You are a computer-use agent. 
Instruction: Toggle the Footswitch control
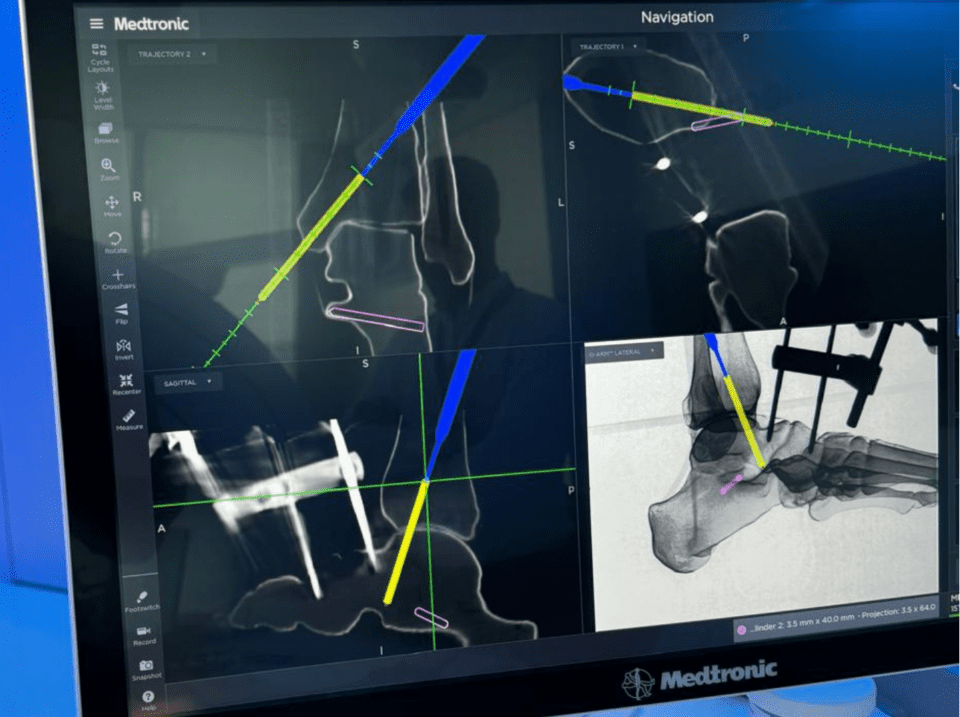(140, 597)
